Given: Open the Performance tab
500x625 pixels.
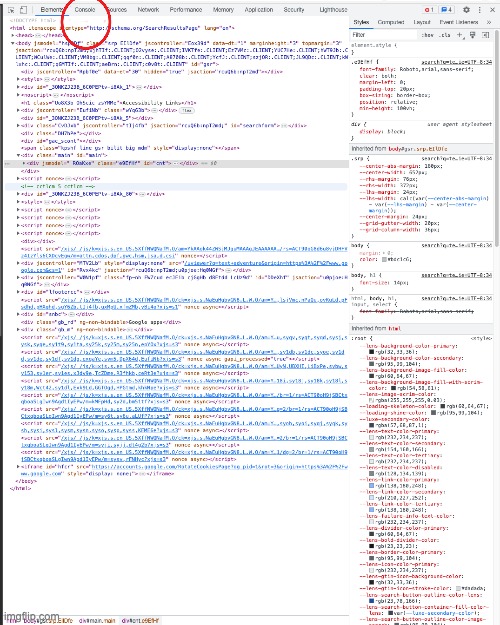Looking at the screenshot, I should [x=186, y=10].
